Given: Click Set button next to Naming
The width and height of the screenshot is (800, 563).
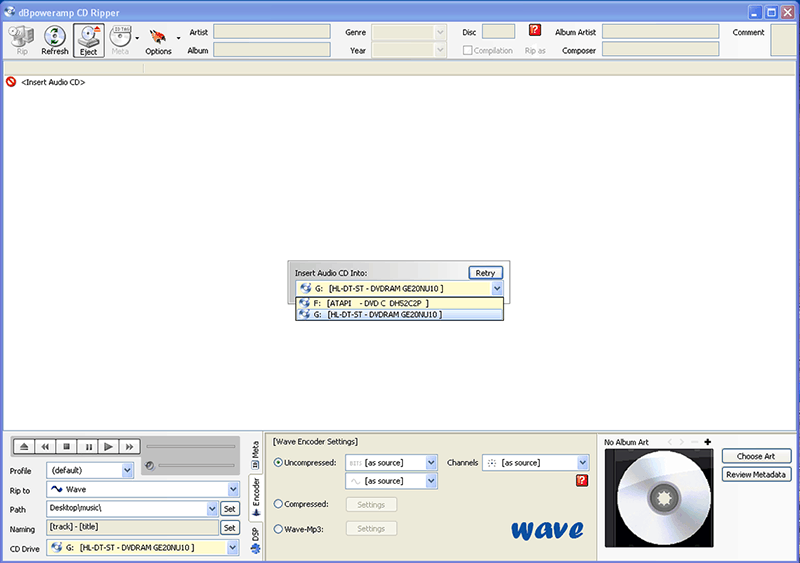Looking at the screenshot, I should pos(230,528).
